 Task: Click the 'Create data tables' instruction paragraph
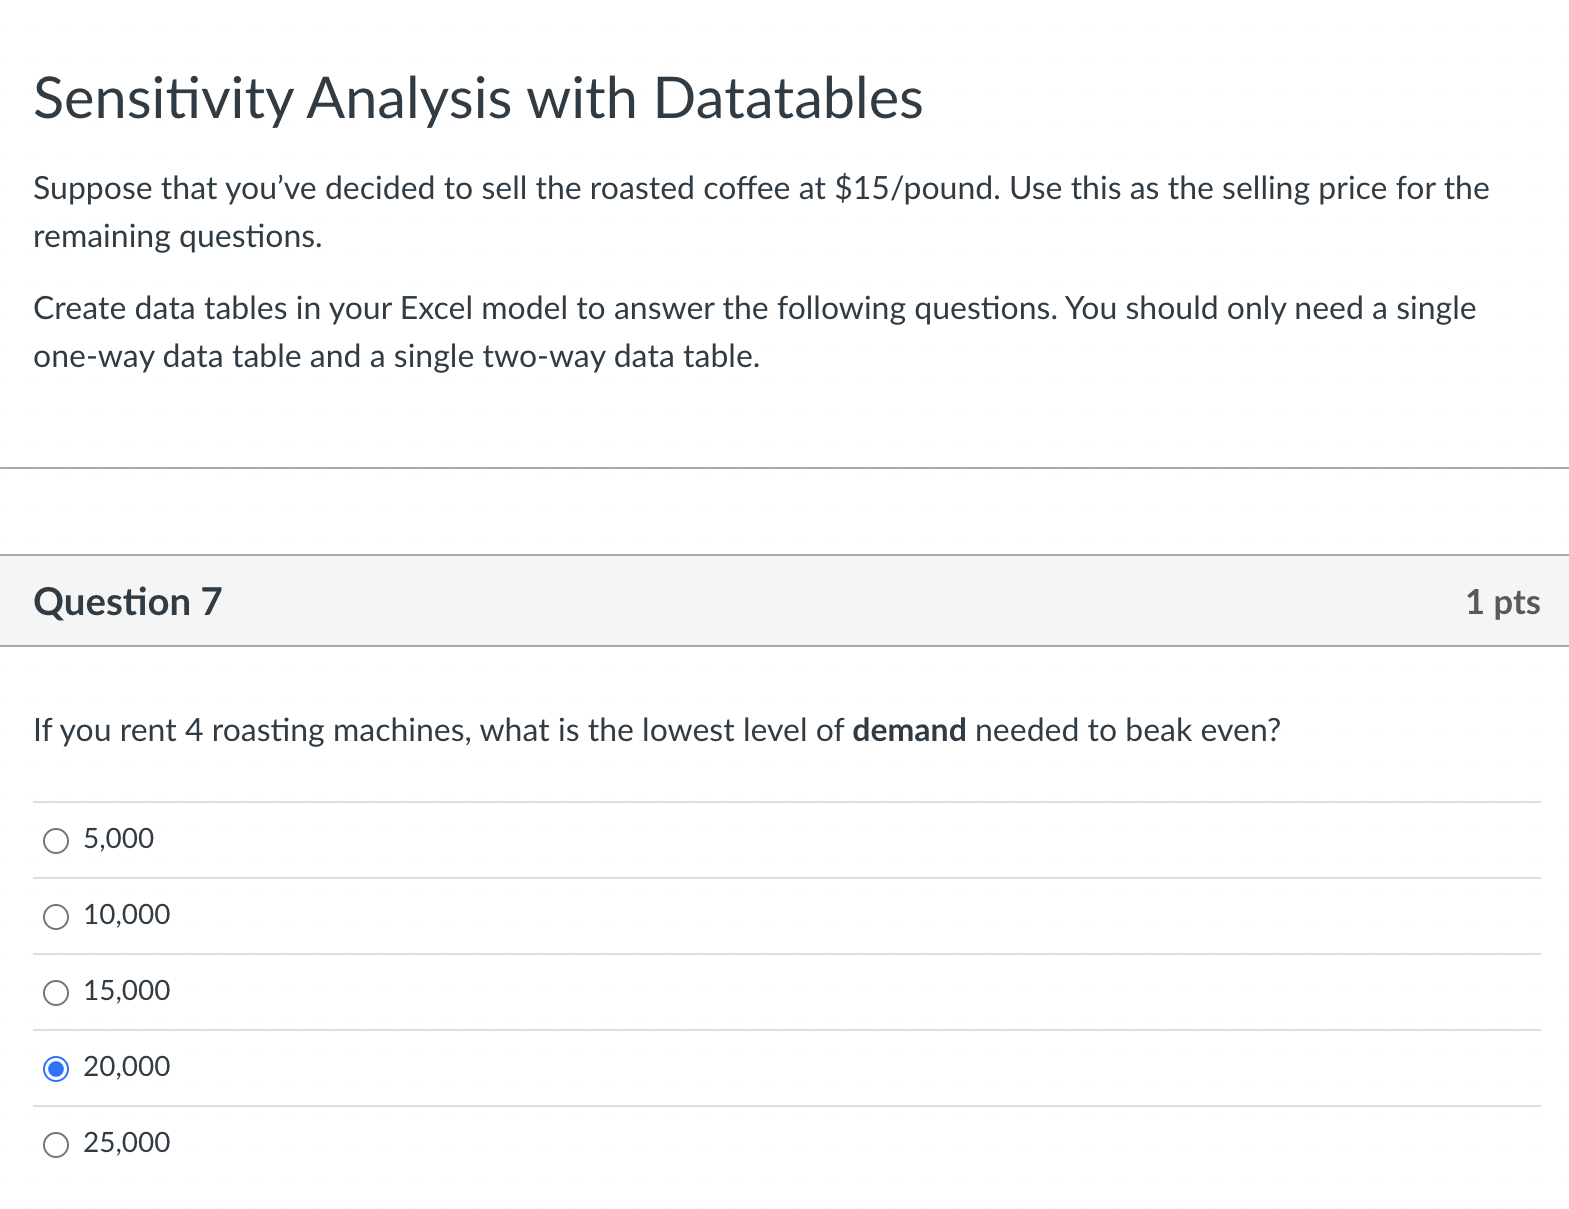[x=755, y=332]
